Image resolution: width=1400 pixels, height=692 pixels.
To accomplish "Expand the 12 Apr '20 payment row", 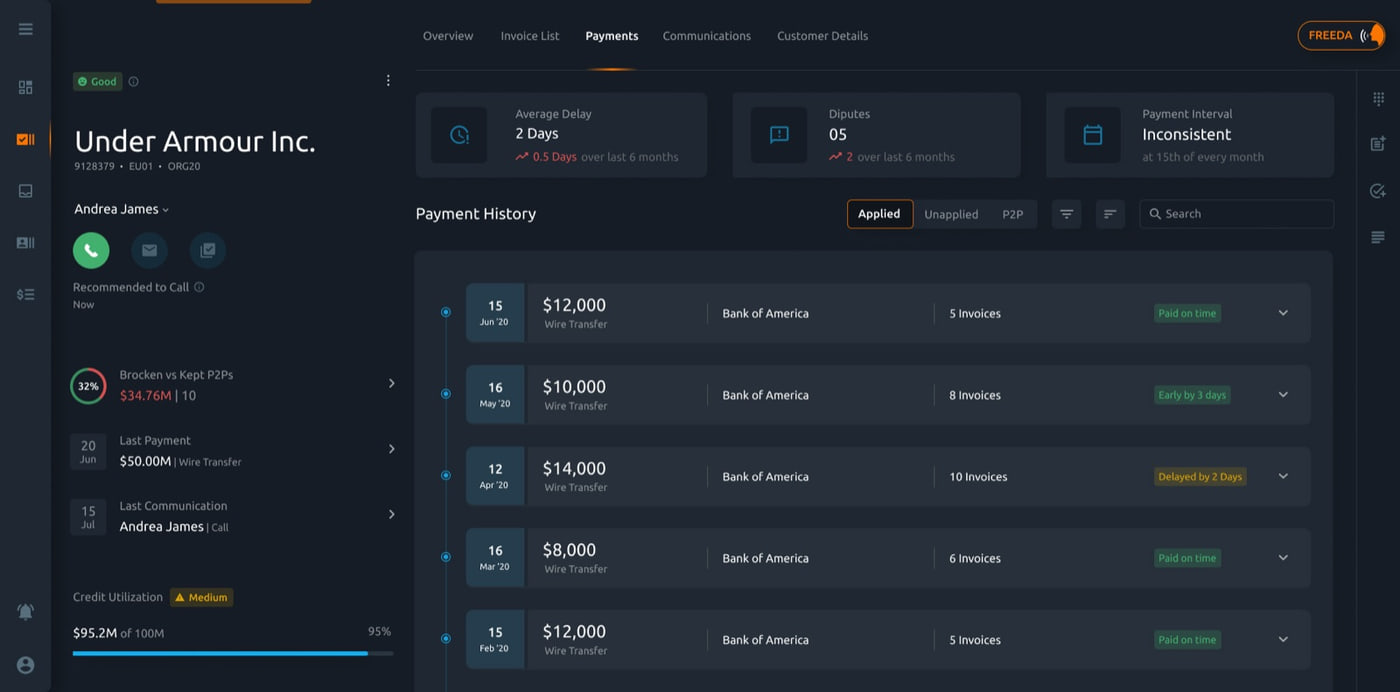I will [1283, 476].
